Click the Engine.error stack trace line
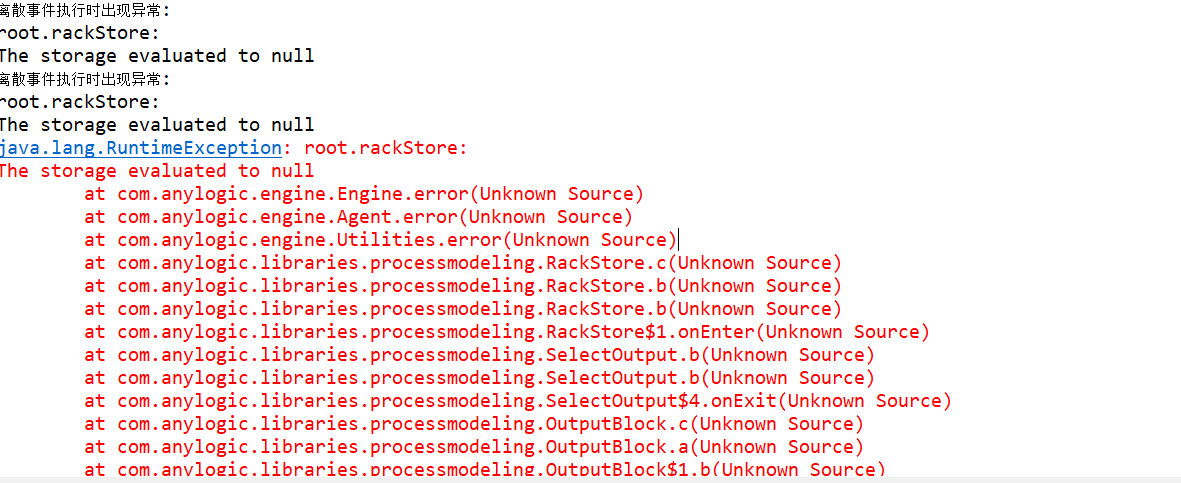This screenshot has height=483, width=1181. tap(364, 194)
